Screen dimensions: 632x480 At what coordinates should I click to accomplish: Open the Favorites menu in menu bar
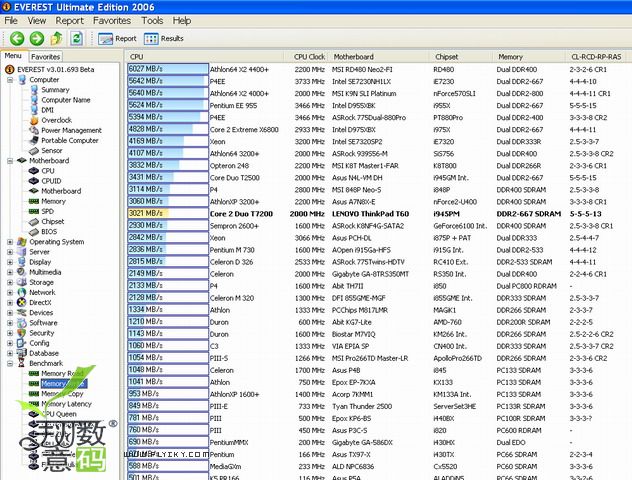point(111,20)
